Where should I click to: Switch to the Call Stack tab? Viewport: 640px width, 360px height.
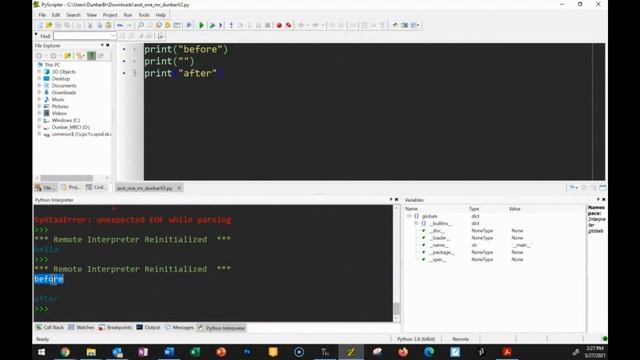tap(50, 327)
